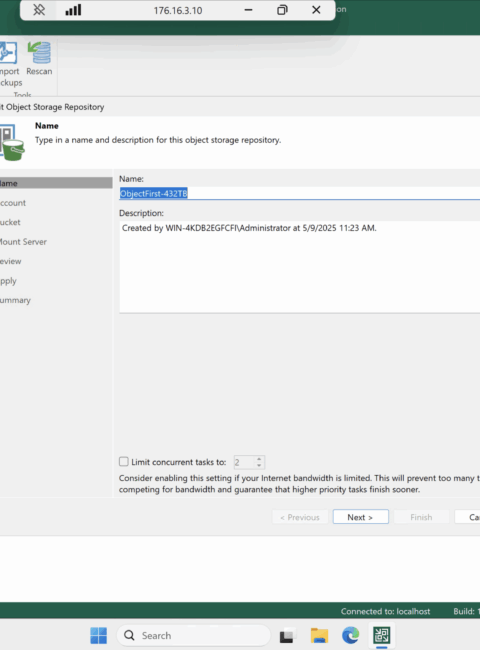This screenshot has width=480, height=650.
Task: Click the 'Name:' field label
Action: coord(131,179)
